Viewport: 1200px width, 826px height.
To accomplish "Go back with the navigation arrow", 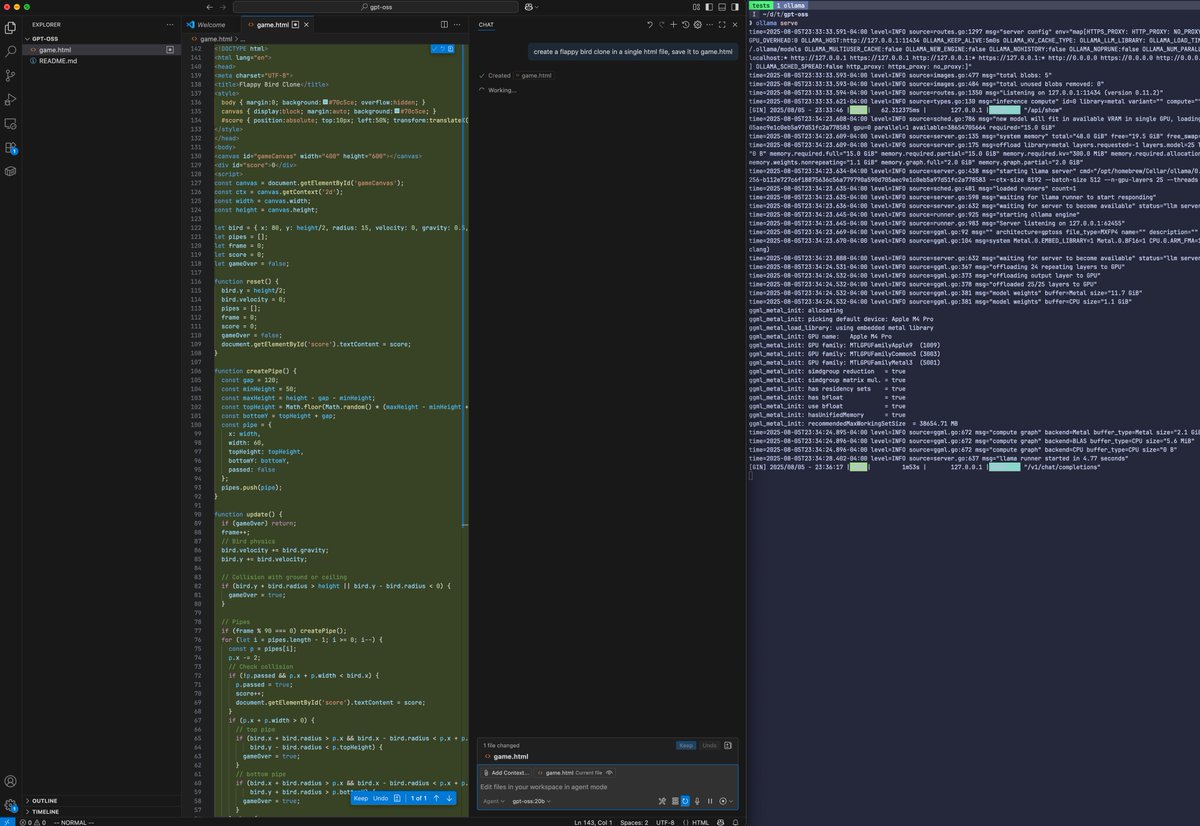I will [210, 7].
